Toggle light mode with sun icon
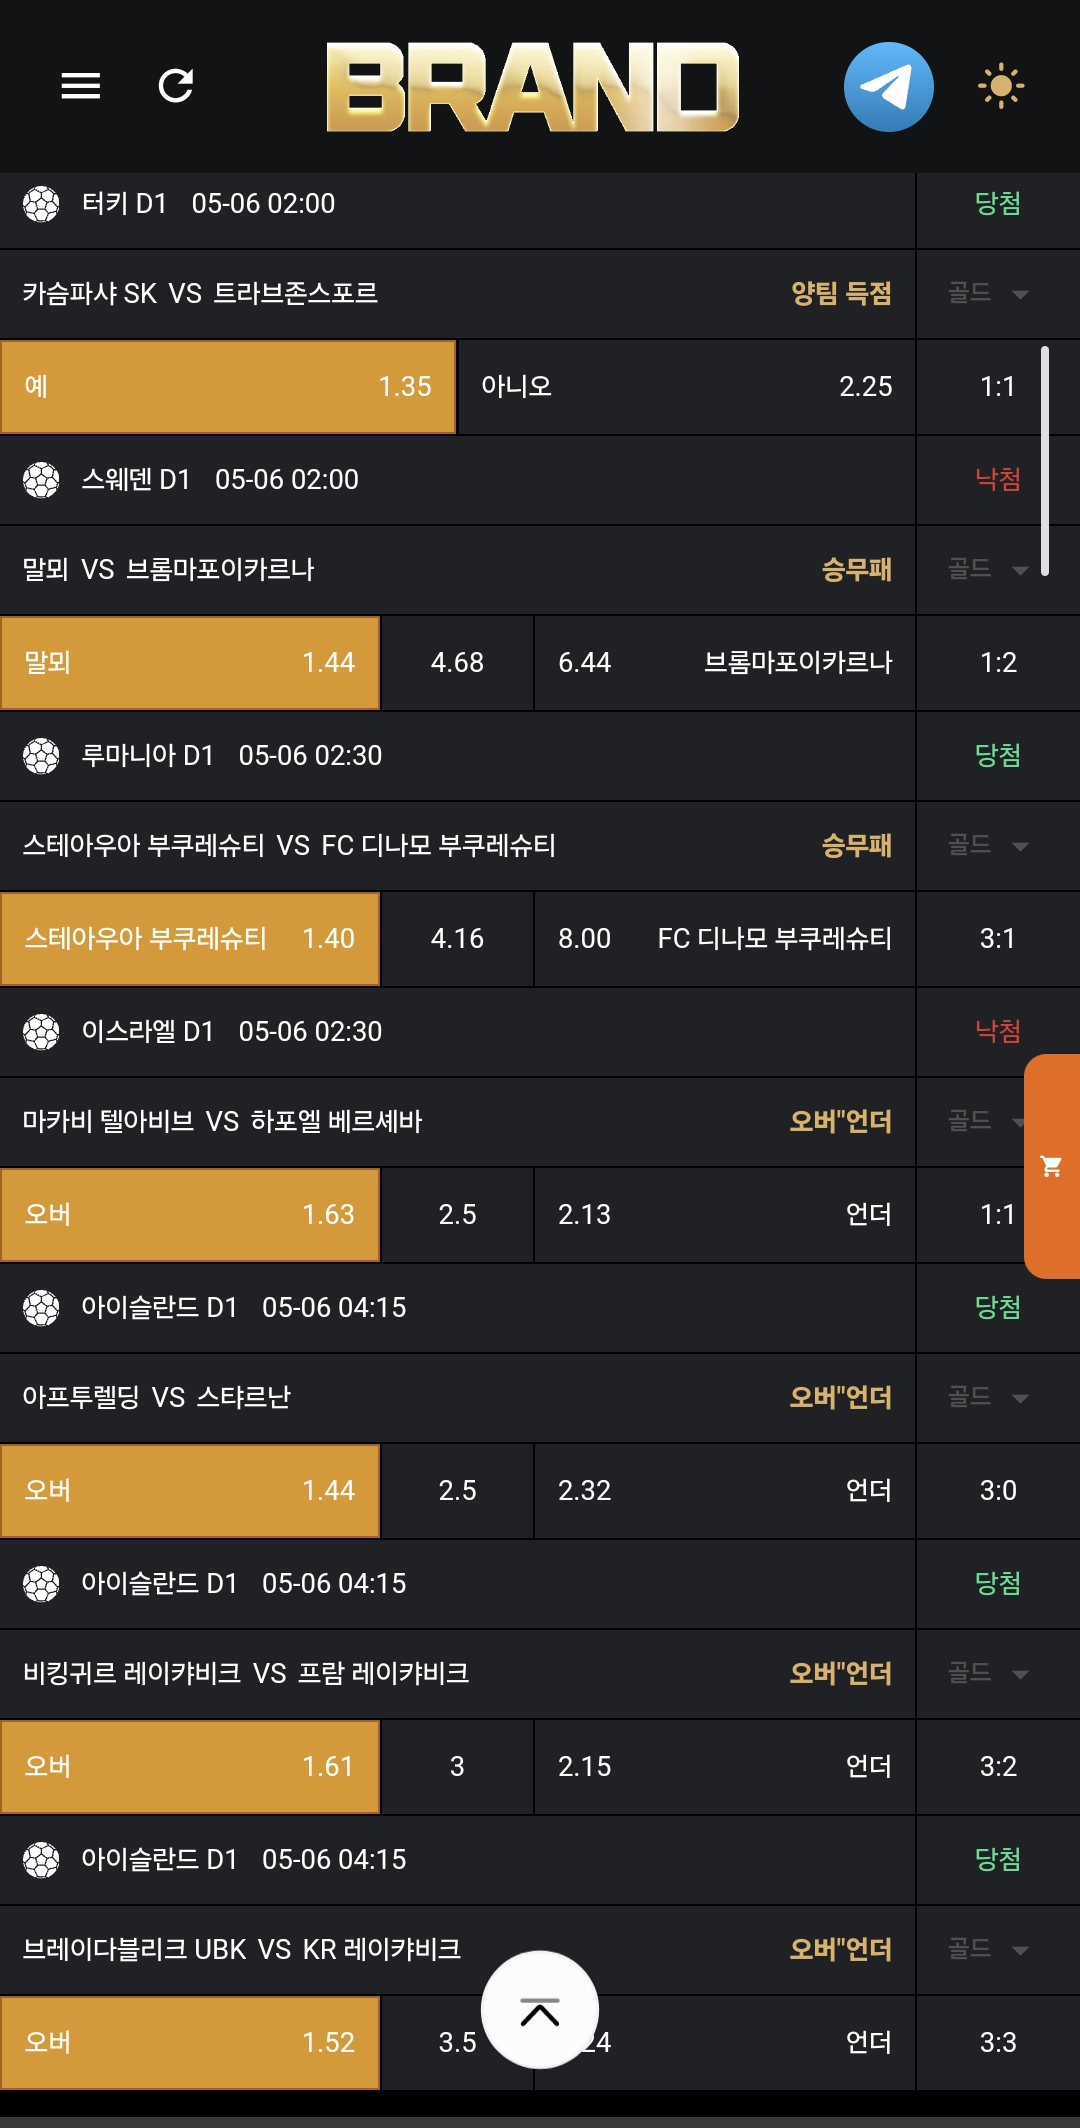 click(1001, 86)
